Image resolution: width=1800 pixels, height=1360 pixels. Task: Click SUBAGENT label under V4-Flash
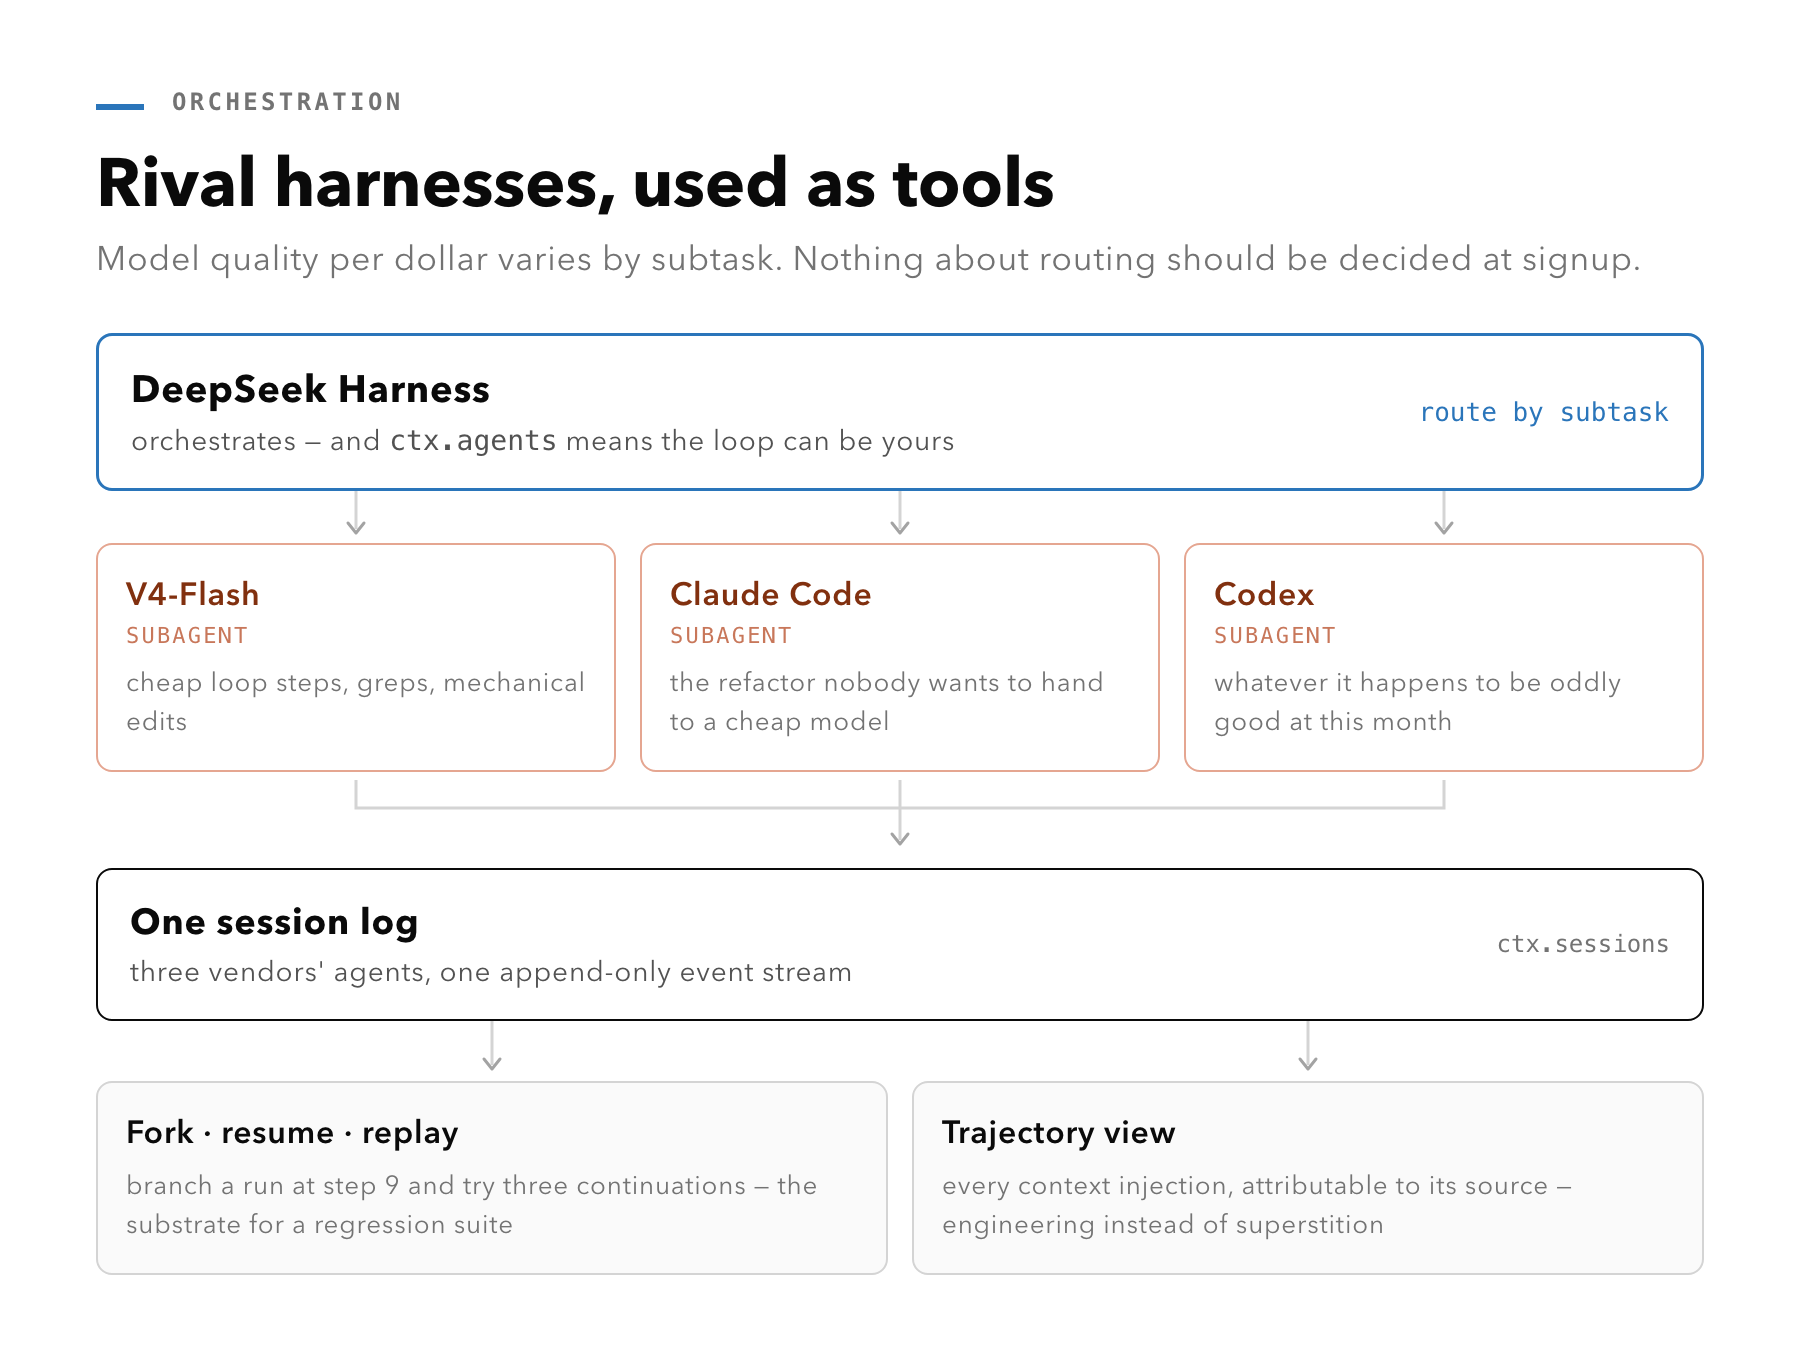pyautogui.click(x=187, y=636)
